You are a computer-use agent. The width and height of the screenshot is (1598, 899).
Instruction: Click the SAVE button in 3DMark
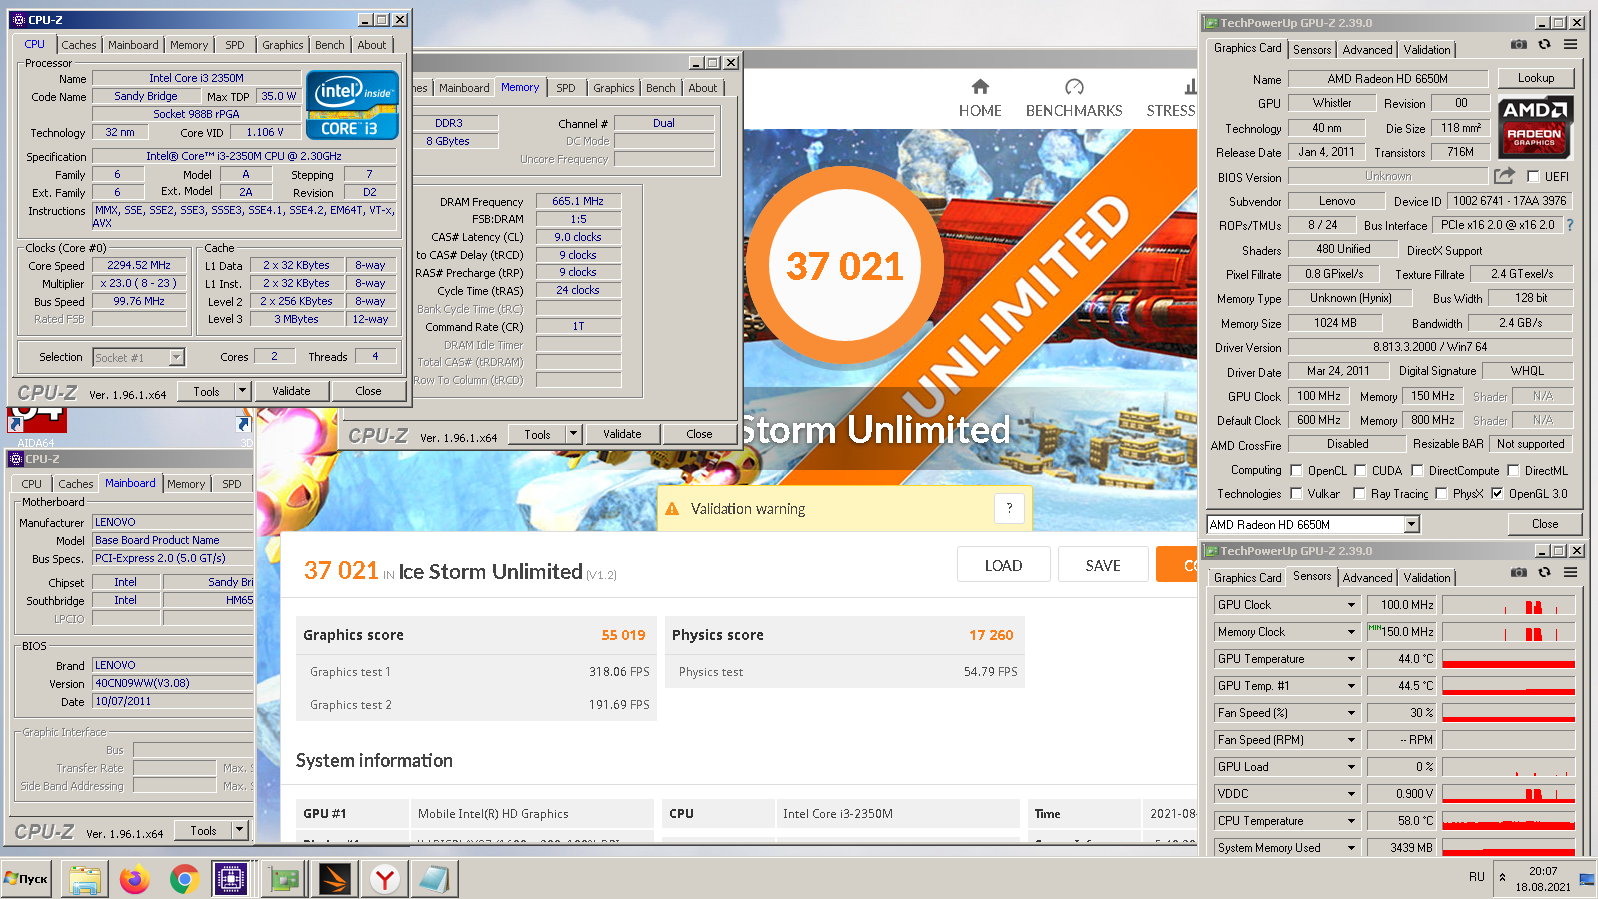[1103, 565]
